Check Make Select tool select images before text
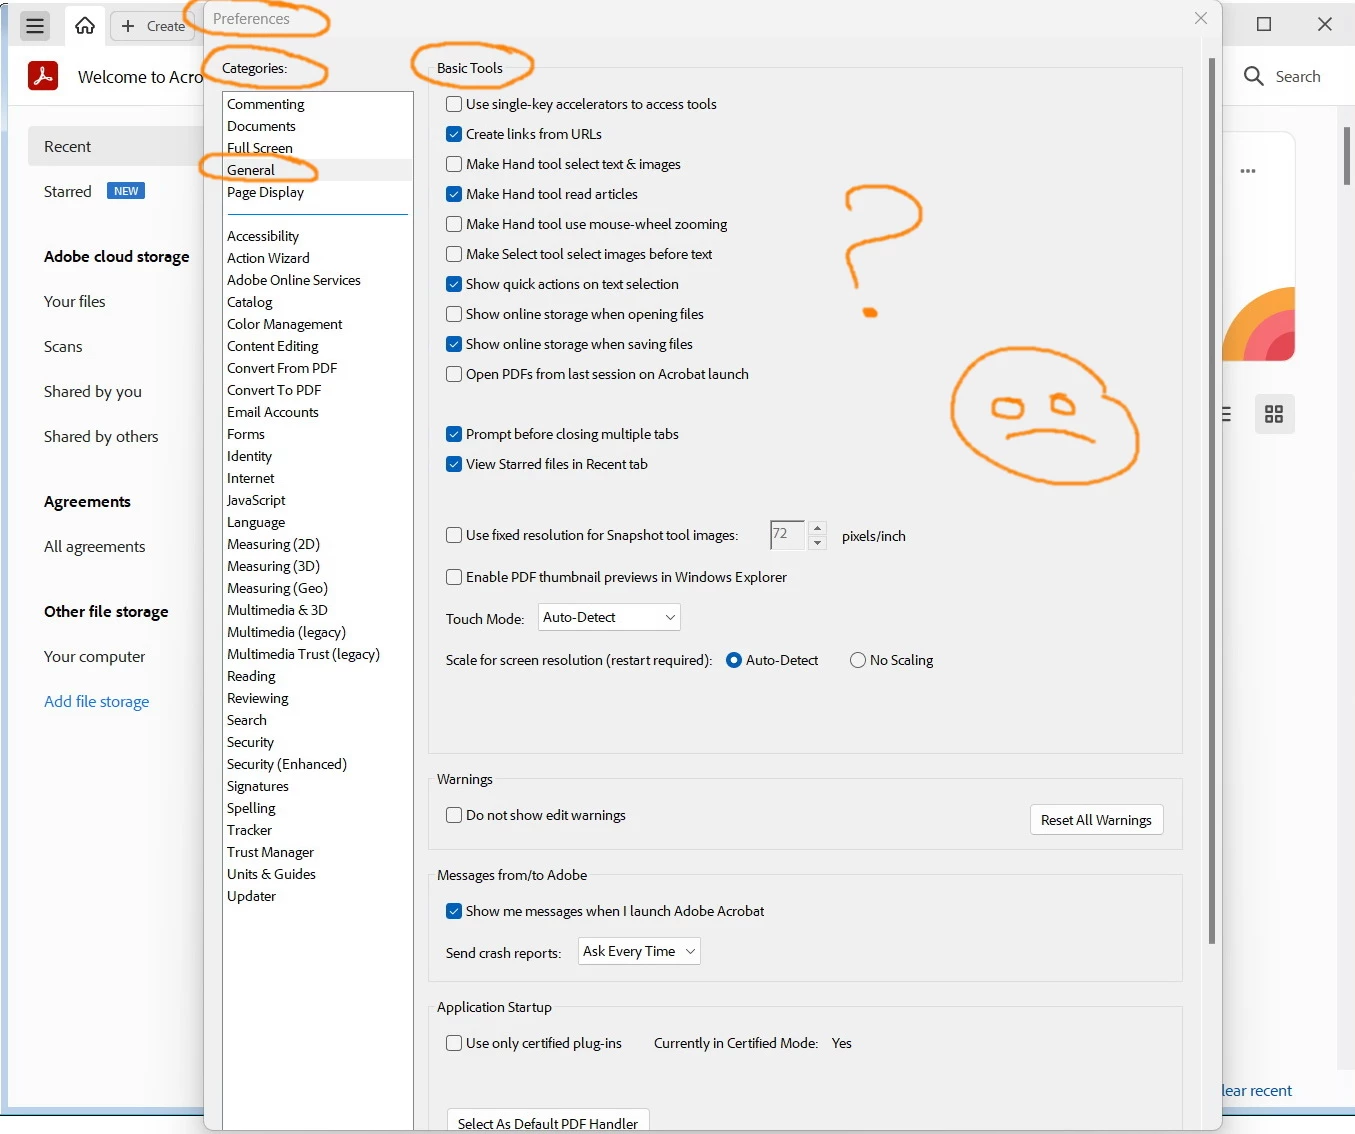This screenshot has width=1355, height=1134. [454, 254]
